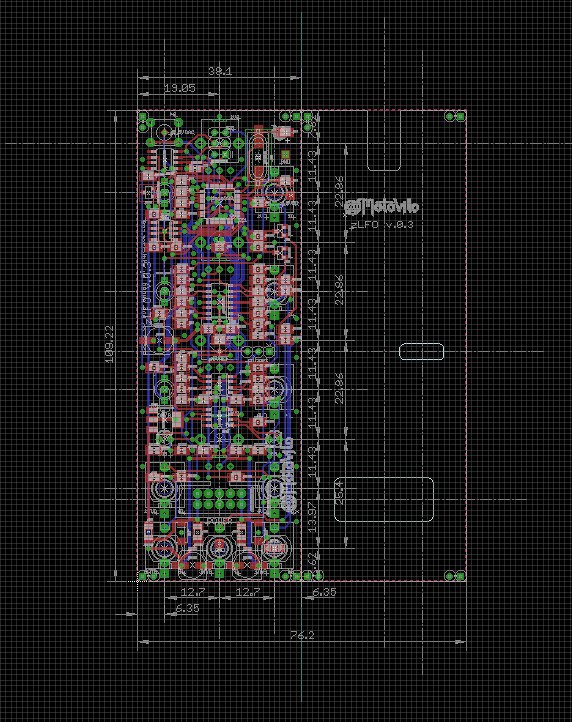Select the 19.05 dimension label
The width and height of the screenshot is (572, 722).
pyautogui.click(x=180, y=88)
